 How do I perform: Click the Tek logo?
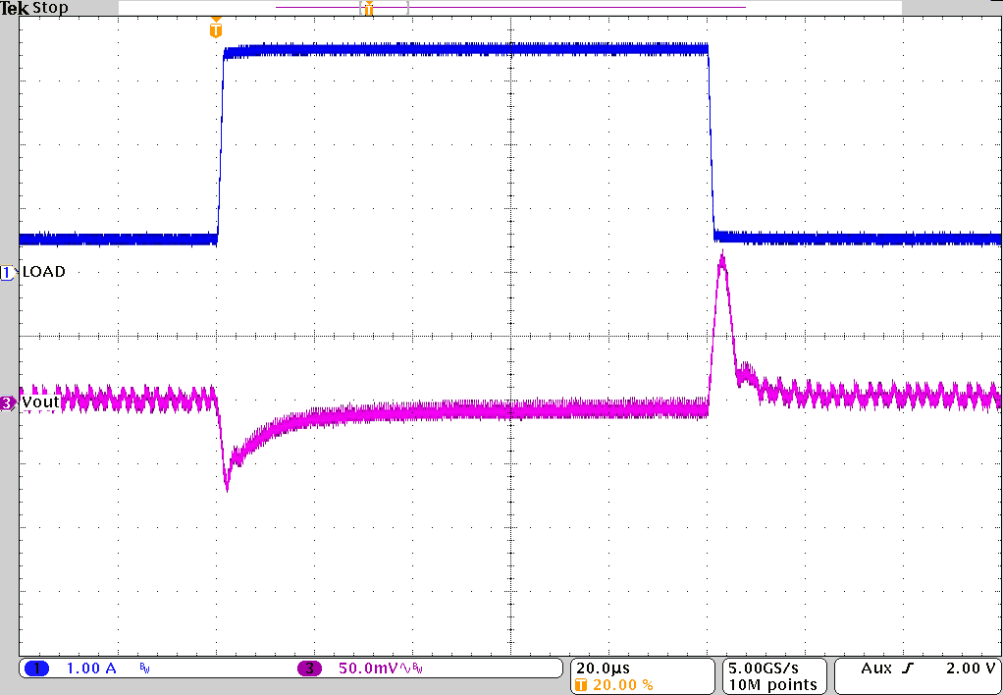pos(15,8)
